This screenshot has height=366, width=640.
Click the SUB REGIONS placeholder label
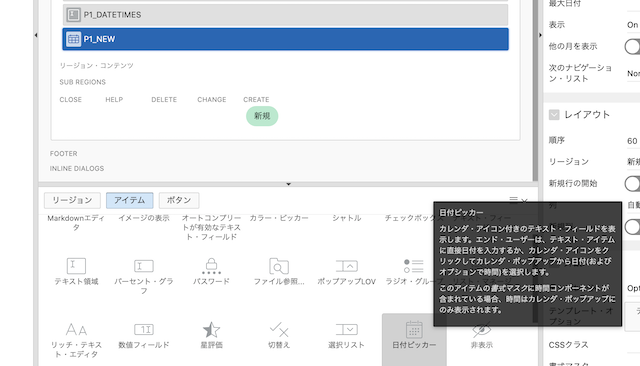tap(82, 82)
